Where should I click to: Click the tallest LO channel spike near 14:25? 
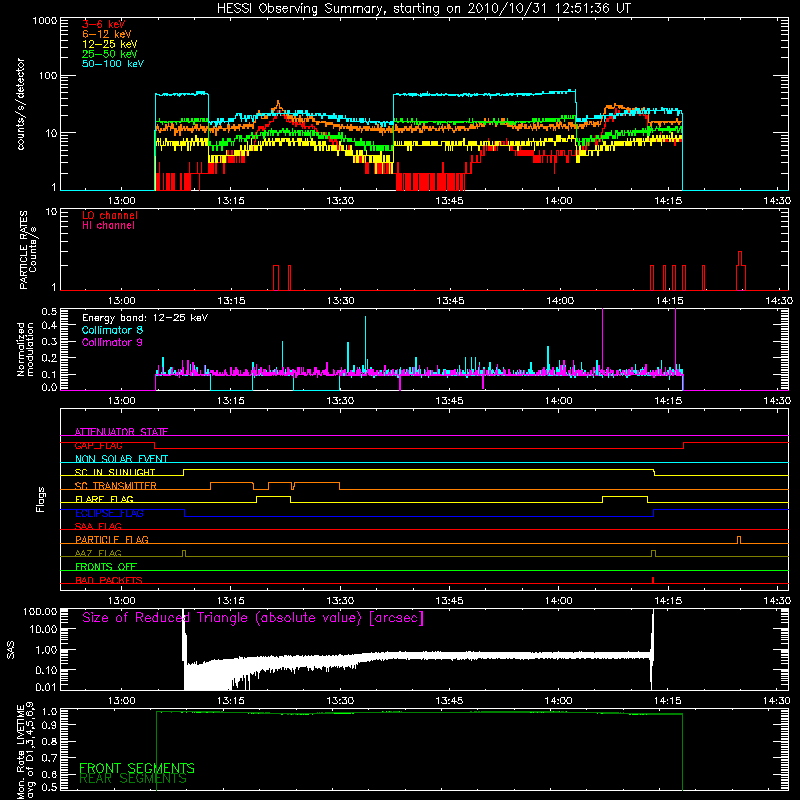click(x=740, y=270)
